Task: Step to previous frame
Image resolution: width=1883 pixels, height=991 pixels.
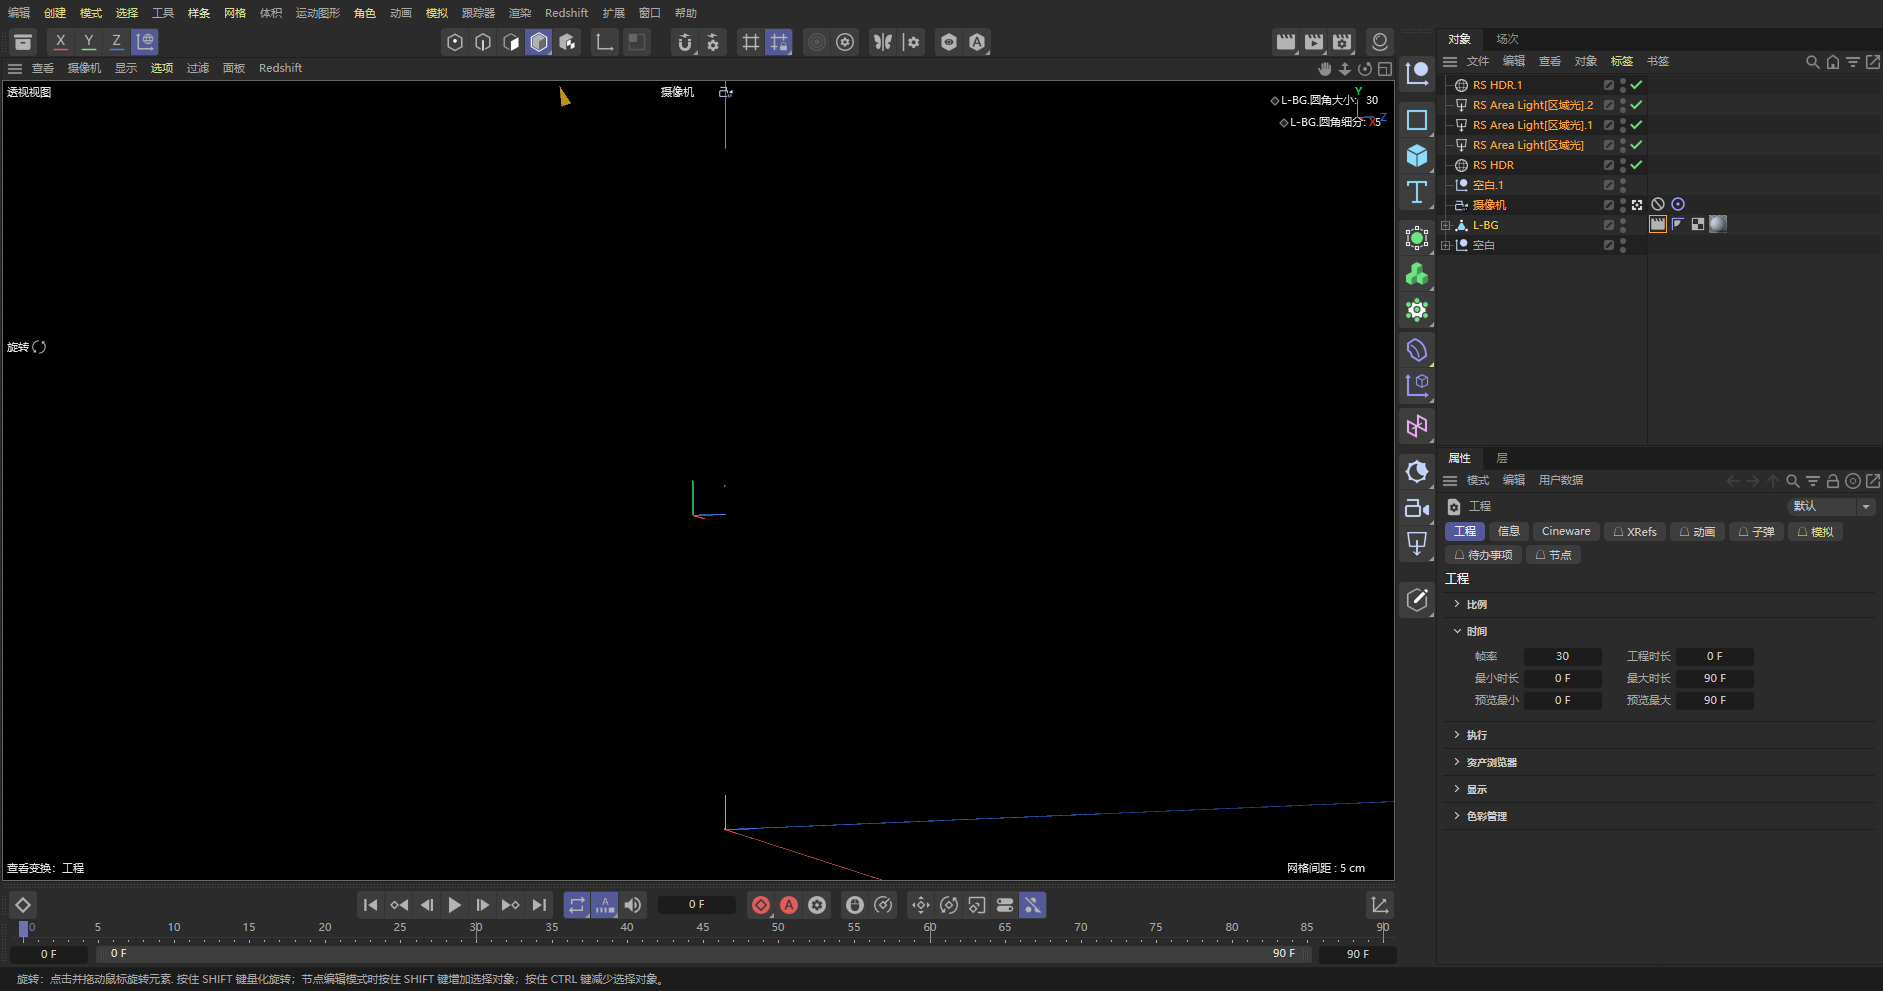Action: (427, 905)
